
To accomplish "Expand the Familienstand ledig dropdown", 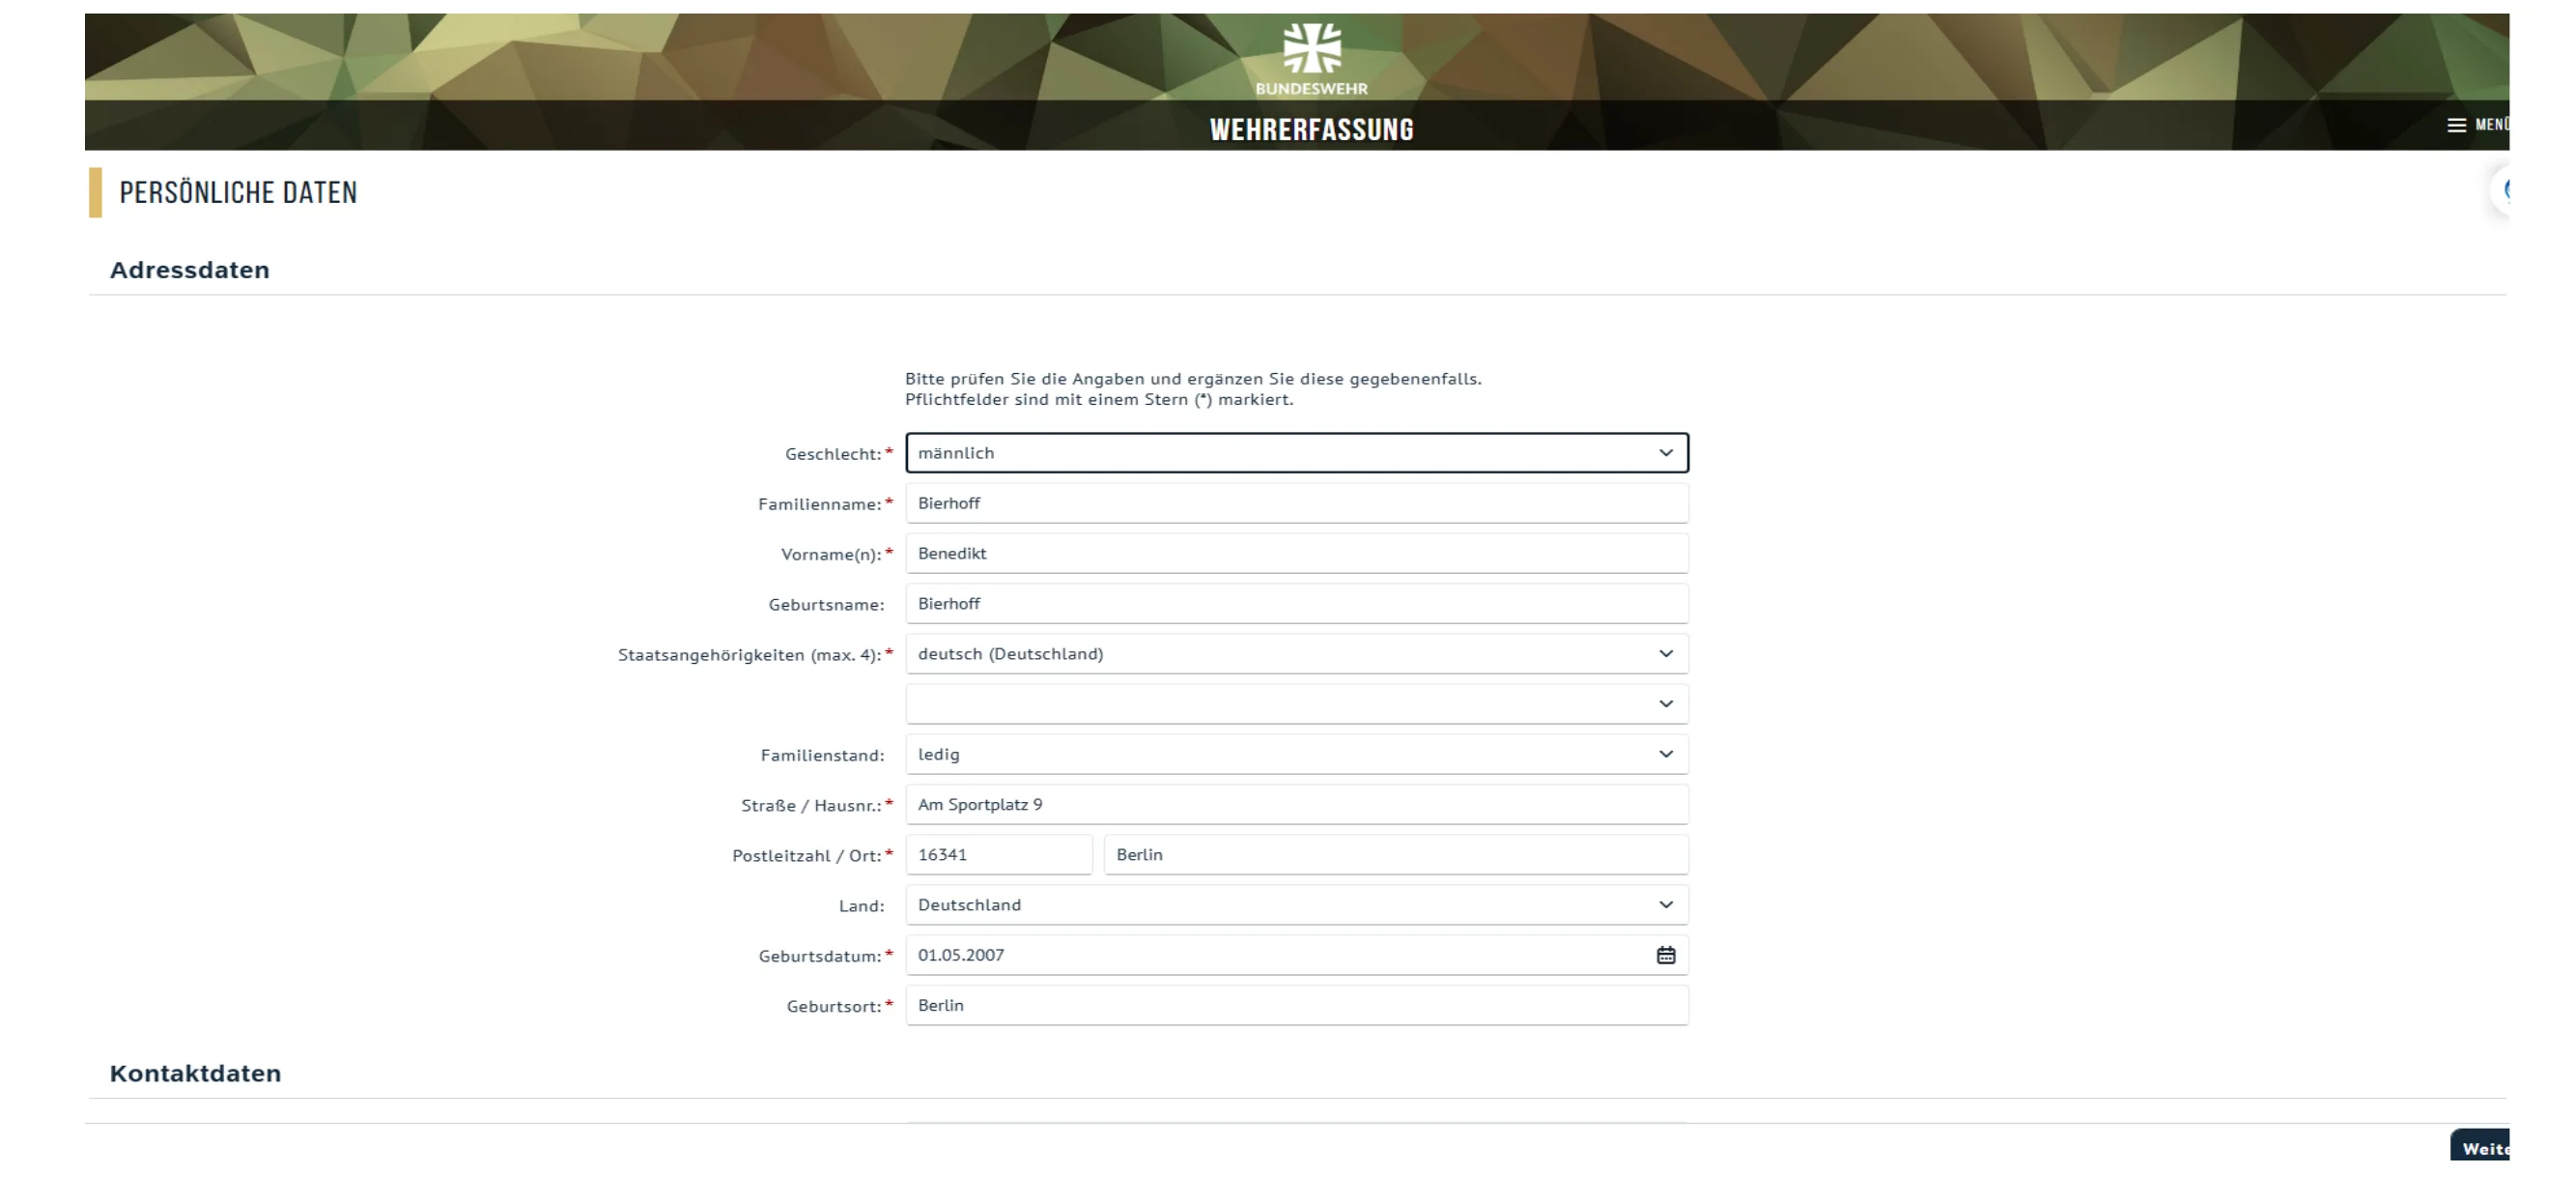I will pyautogui.click(x=1296, y=754).
